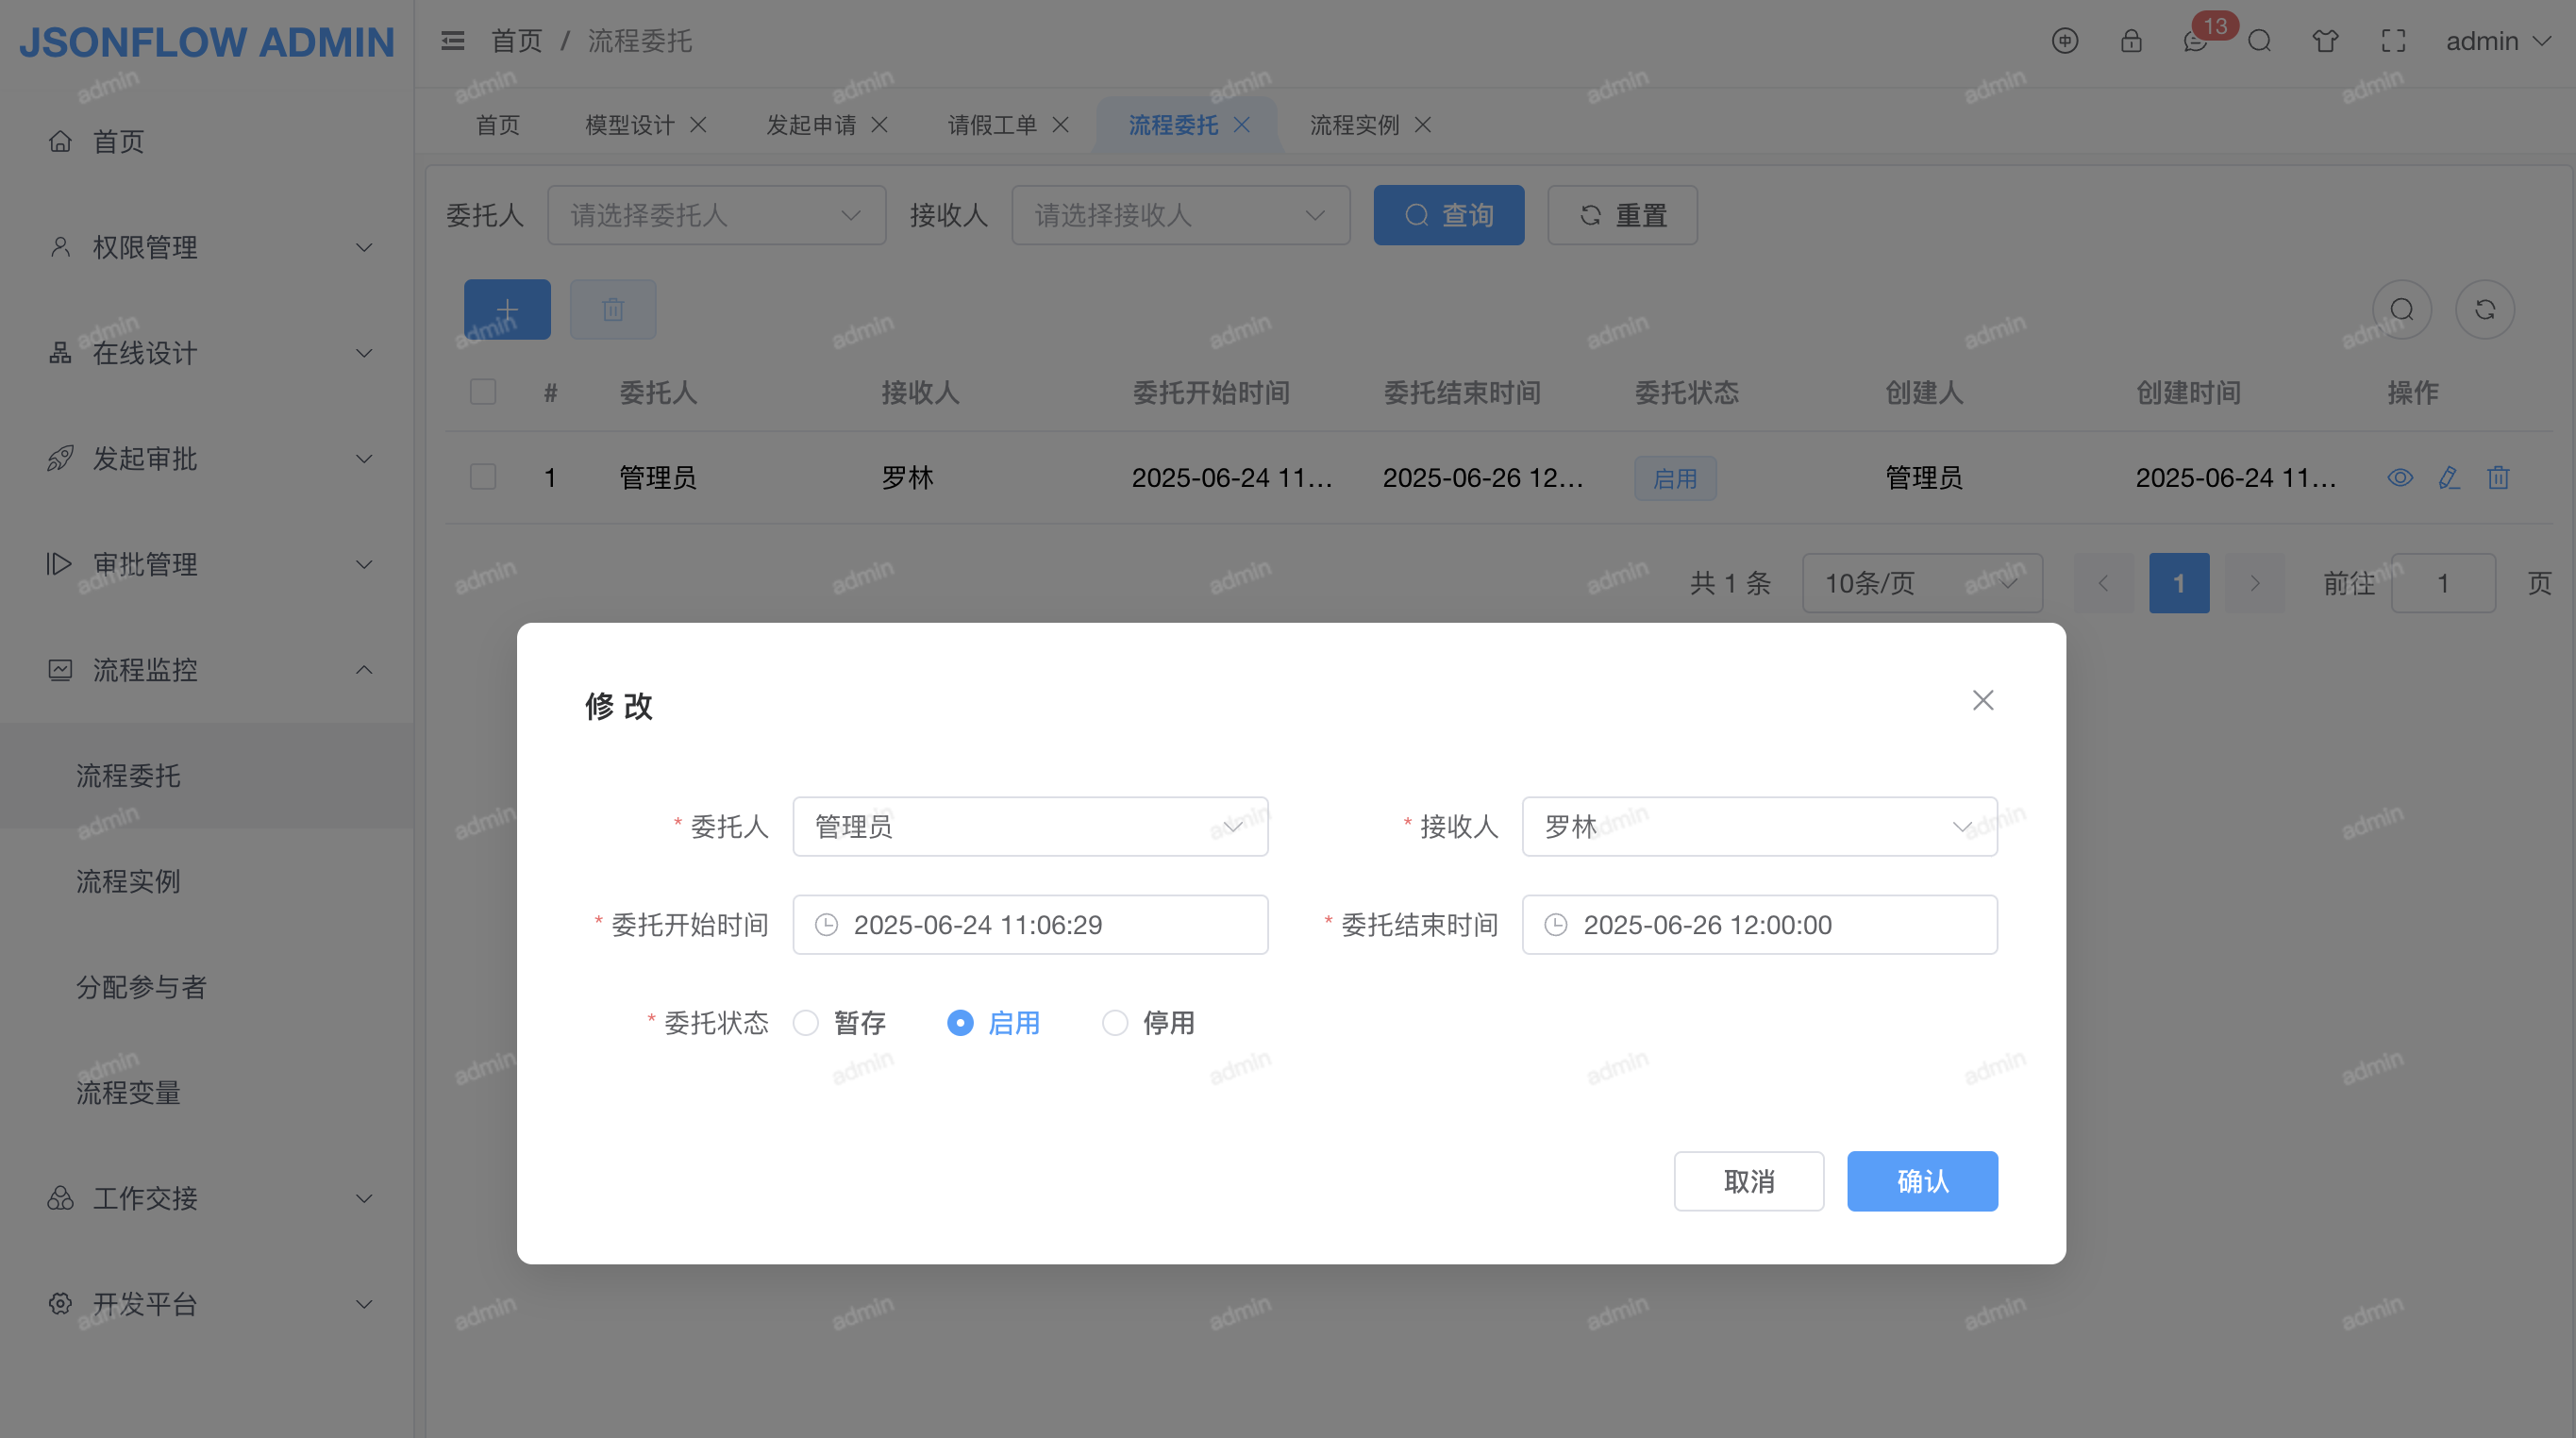The width and height of the screenshot is (2576, 1438).
Task: Edit the 管理员 delegation row with pencil icon
Action: coord(2449,477)
